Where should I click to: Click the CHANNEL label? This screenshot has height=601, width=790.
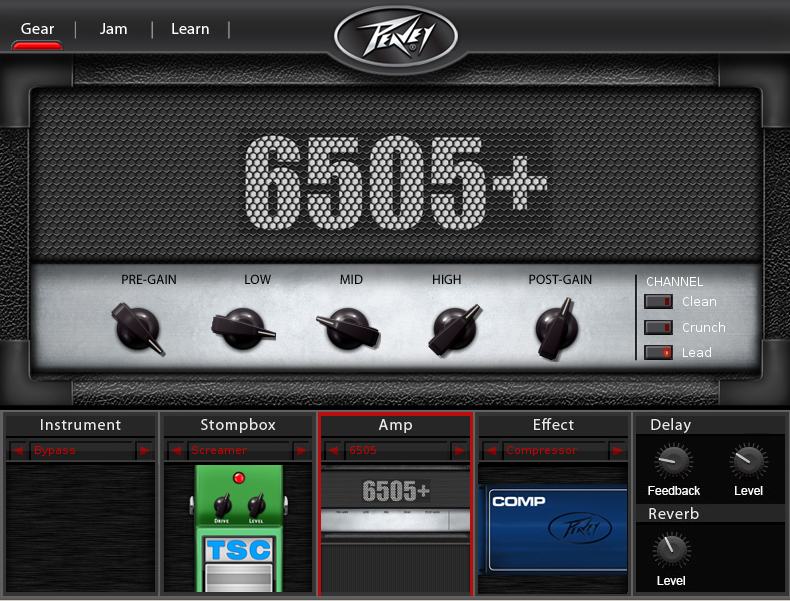point(674,282)
